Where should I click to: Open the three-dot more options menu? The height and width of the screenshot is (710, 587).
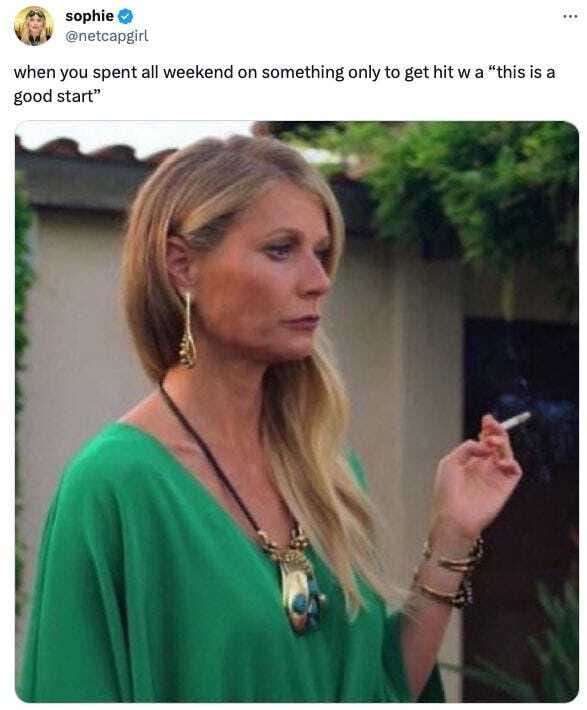point(570,16)
